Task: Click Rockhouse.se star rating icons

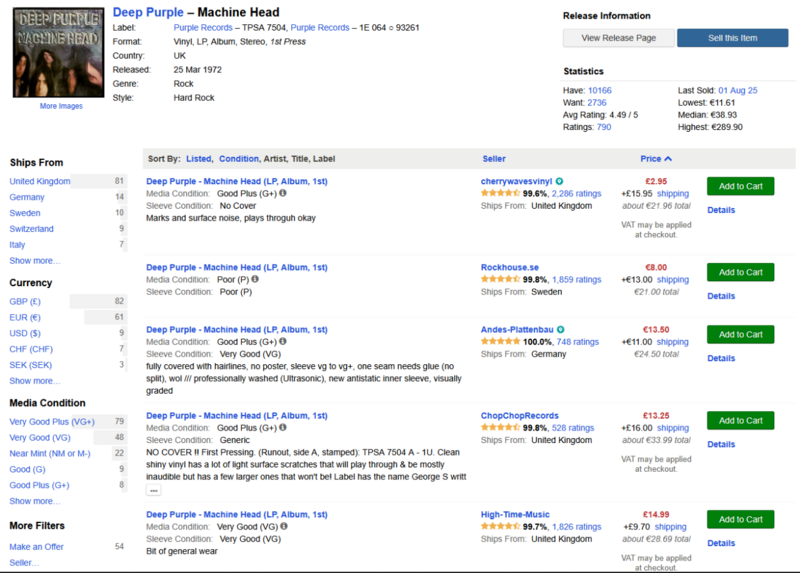Action: [500, 280]
